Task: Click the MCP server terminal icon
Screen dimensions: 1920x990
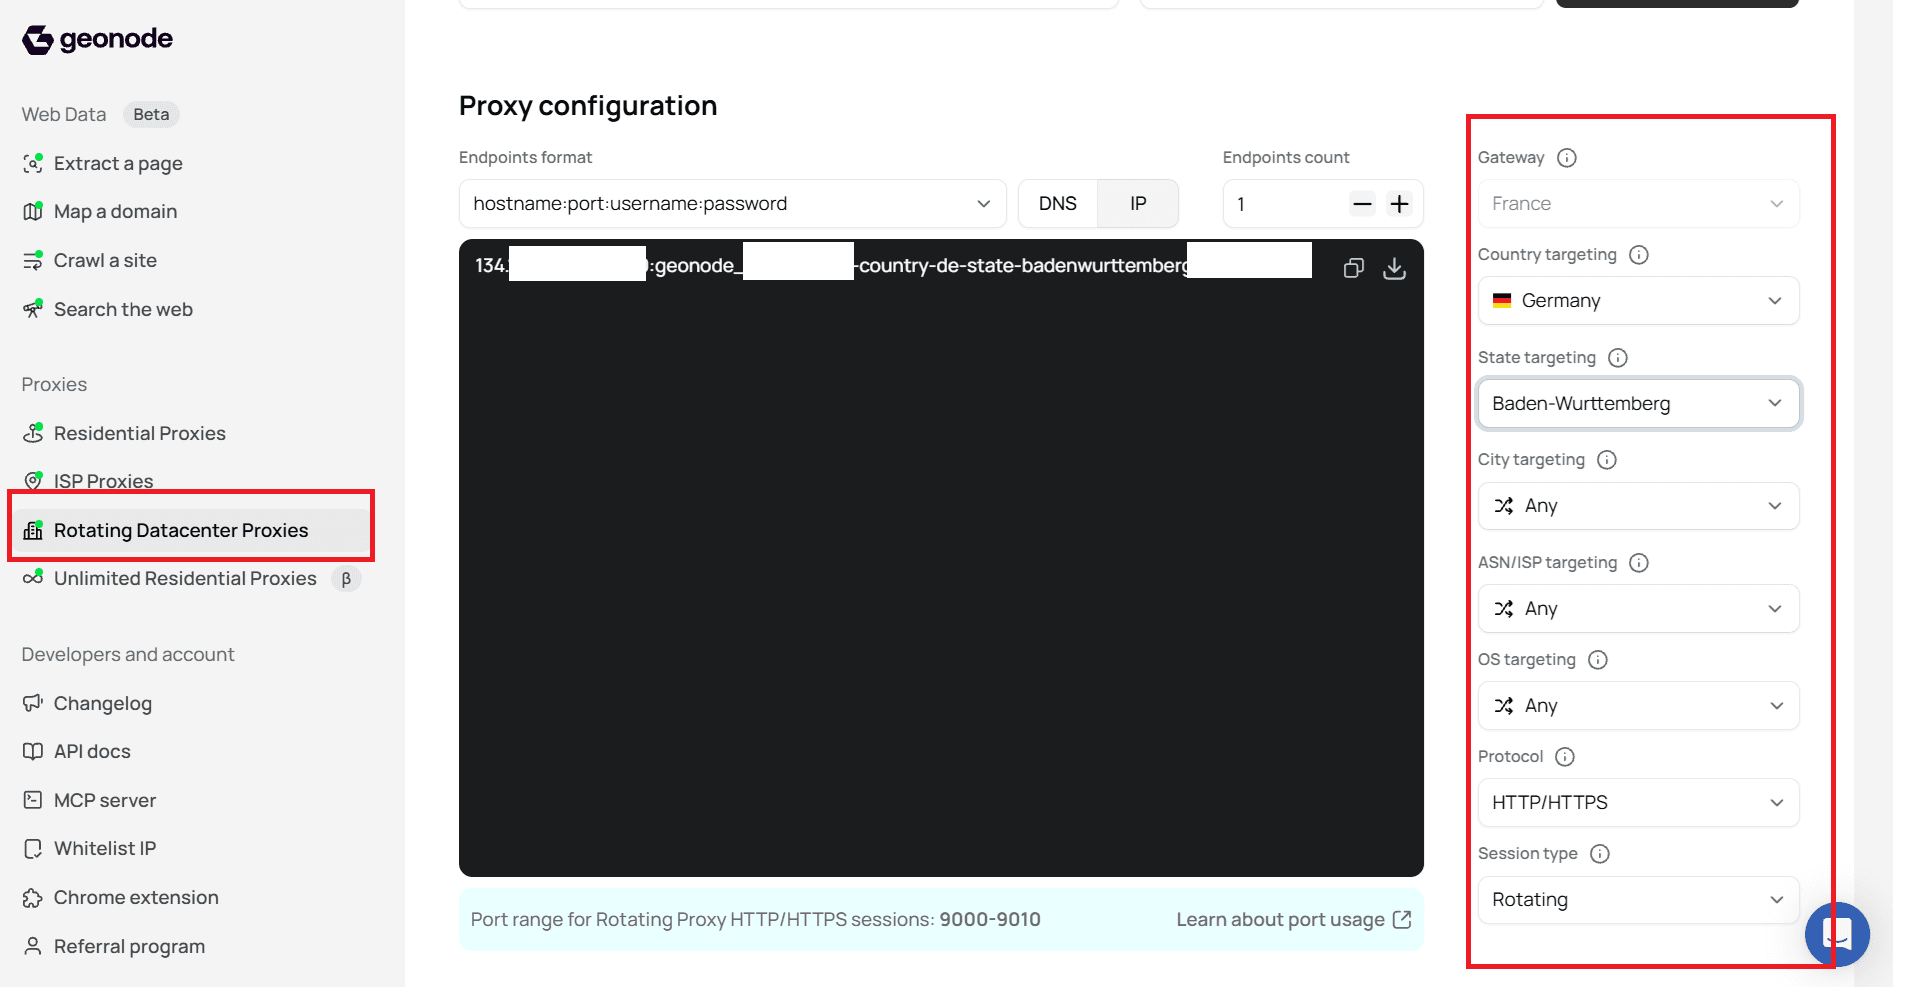Action: pyautogui.click(x=33, y=800)
